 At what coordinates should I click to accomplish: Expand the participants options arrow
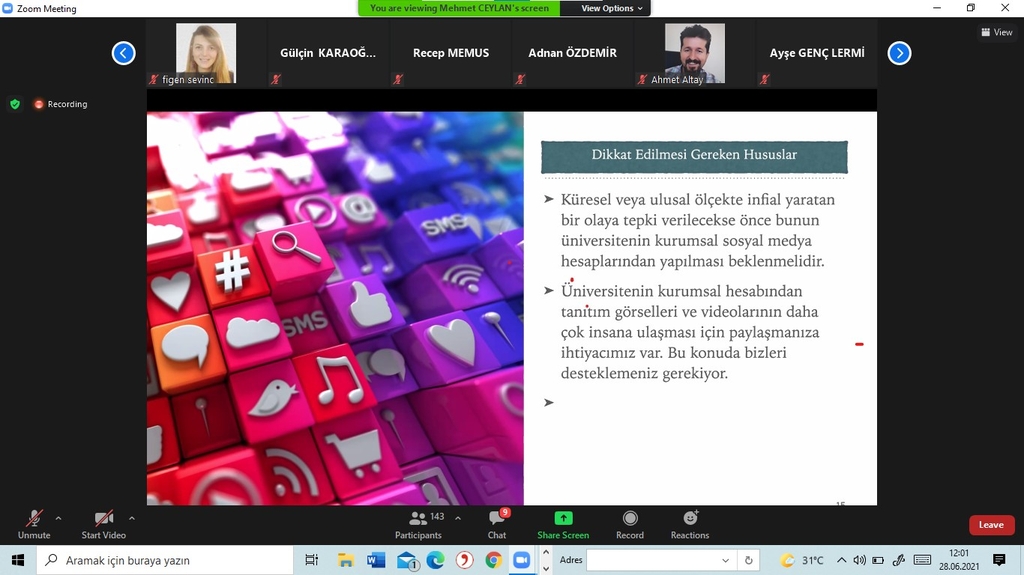(x=458, y=518)
